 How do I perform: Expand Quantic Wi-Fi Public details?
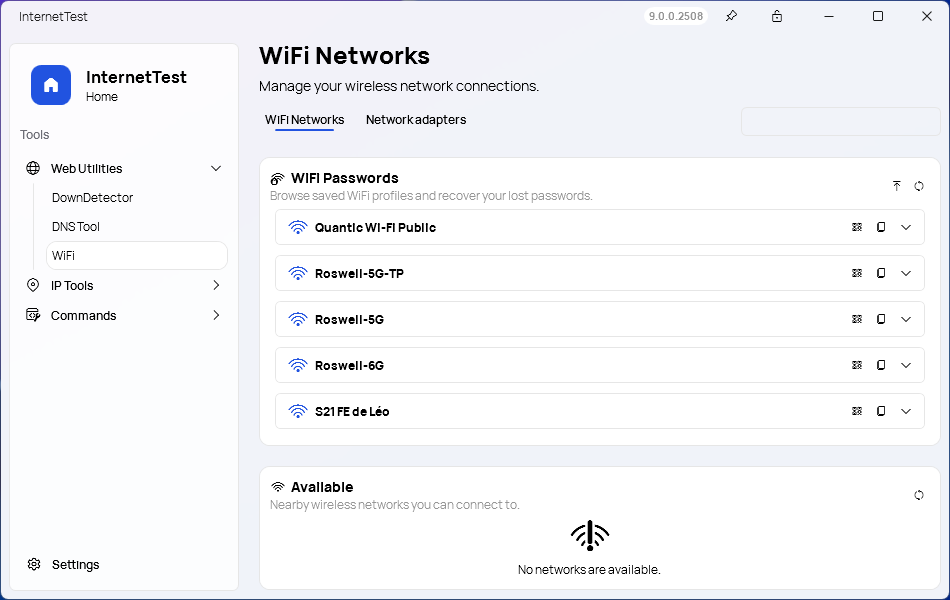tap(906, 227)
